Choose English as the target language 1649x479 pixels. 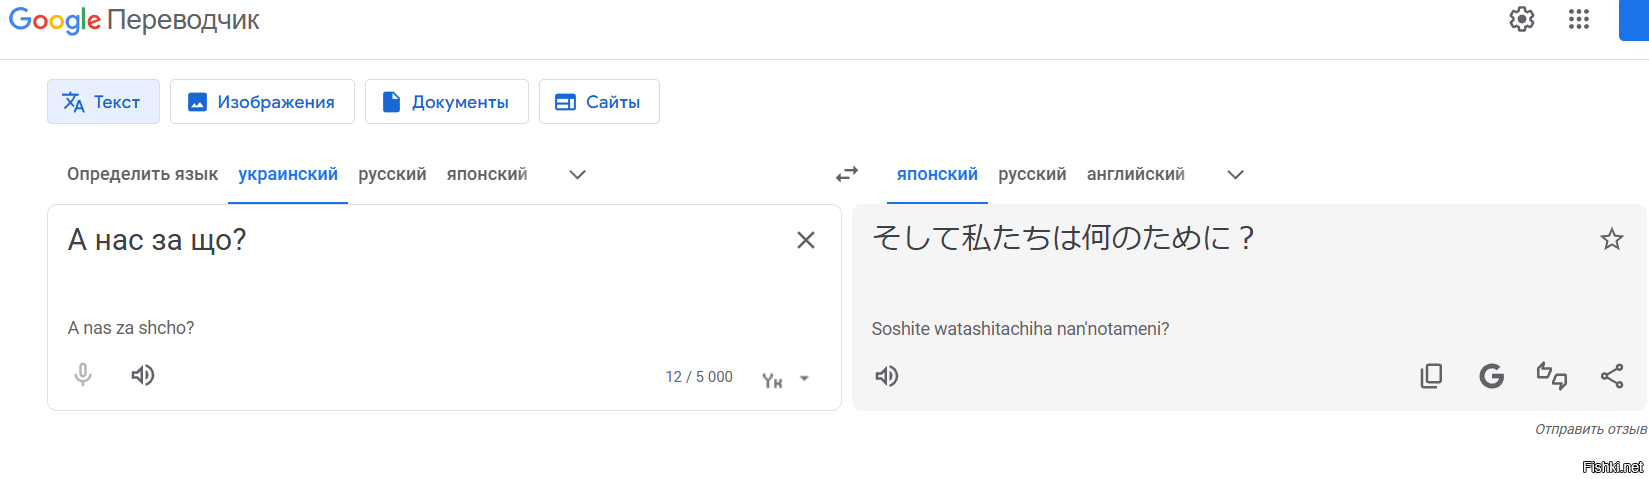click(x=1135, y=174)
